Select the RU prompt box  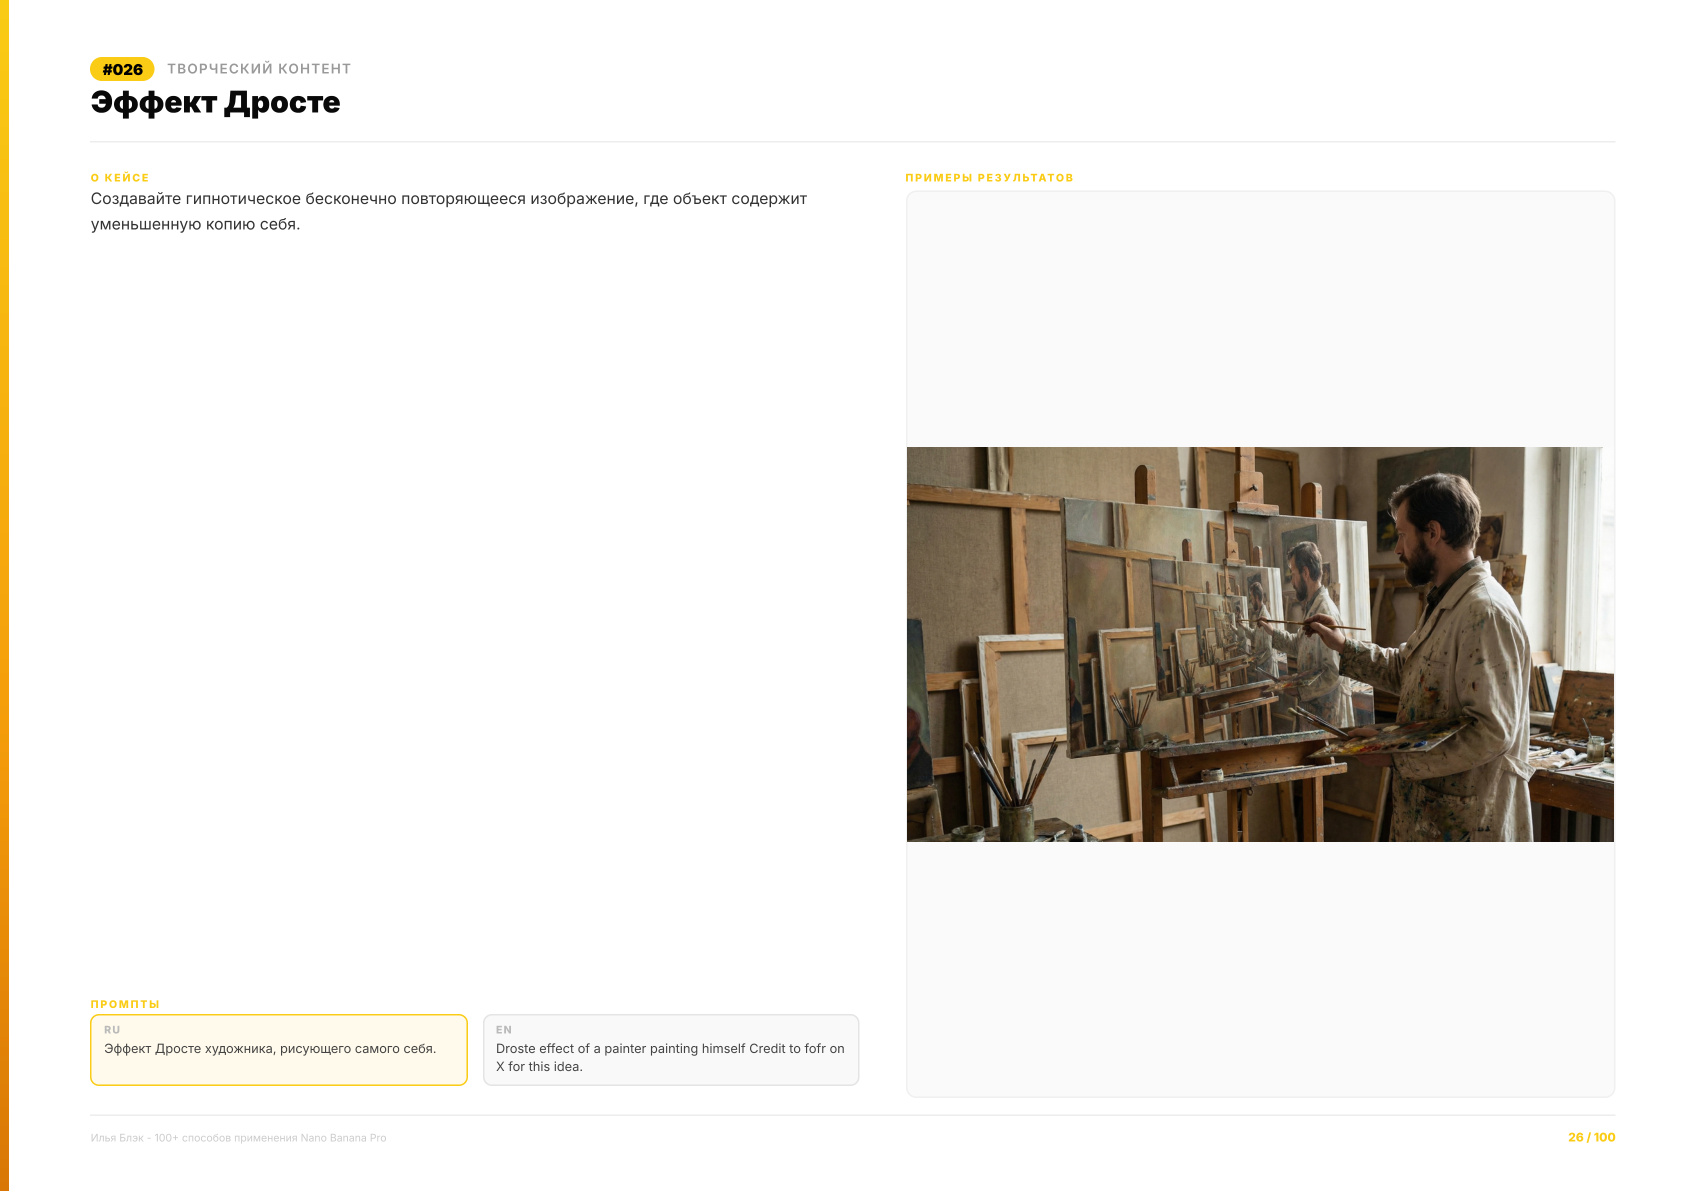279,1050
